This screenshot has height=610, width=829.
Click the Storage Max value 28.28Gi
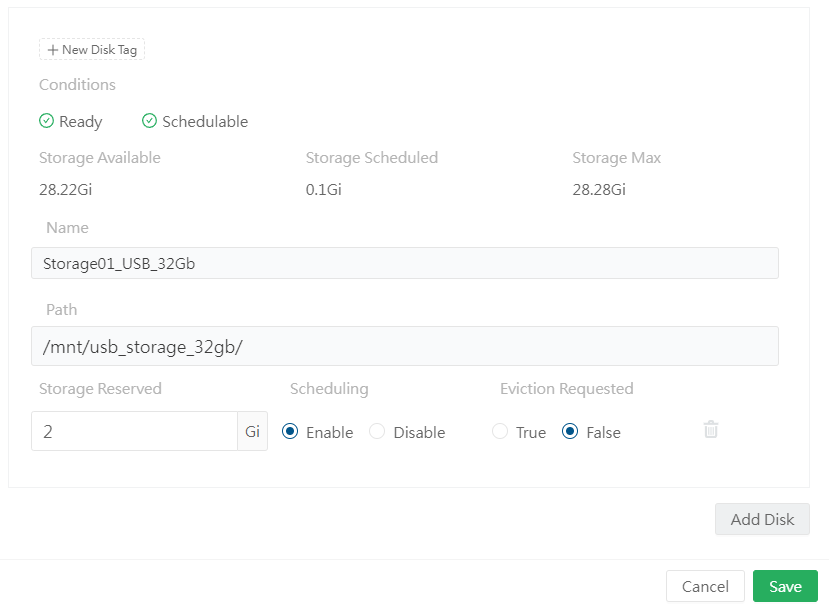[599, 189]
